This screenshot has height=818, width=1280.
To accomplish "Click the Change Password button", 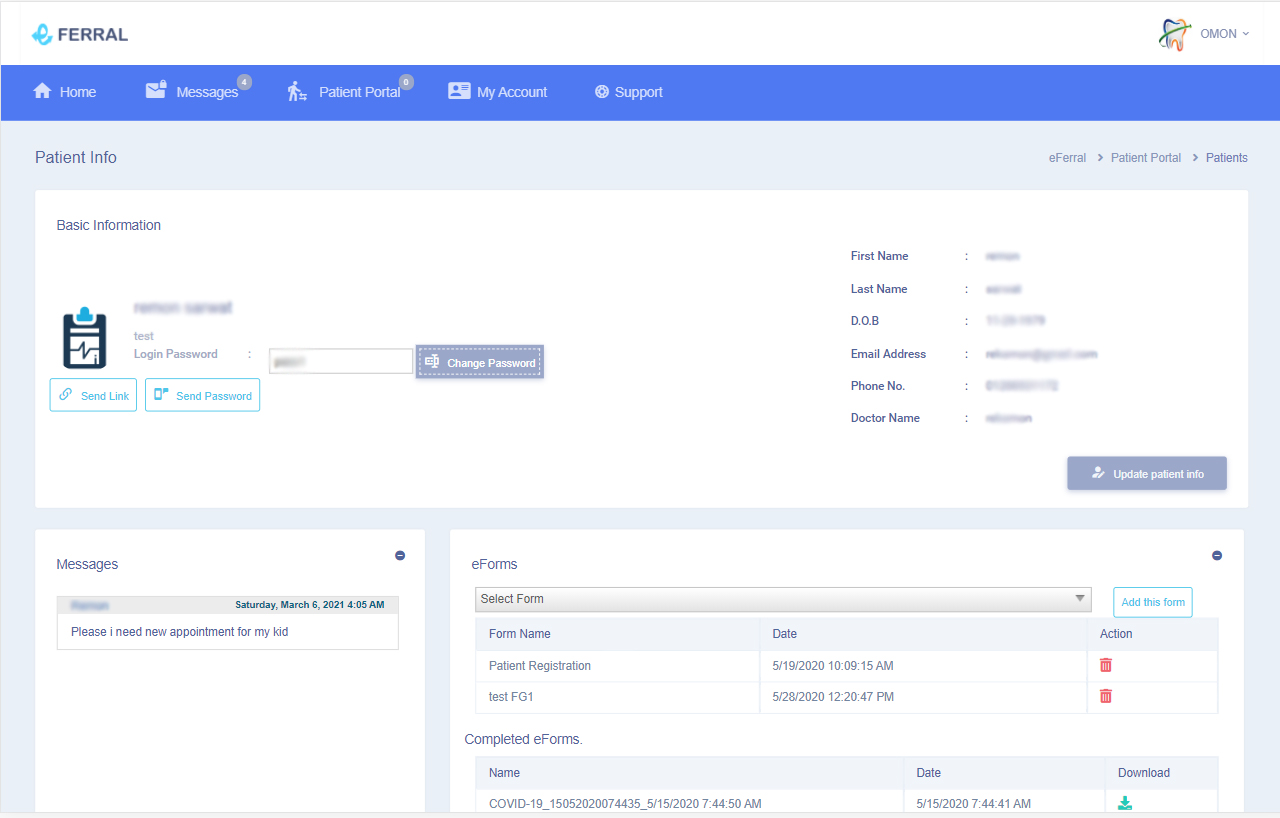I will 480,362.
